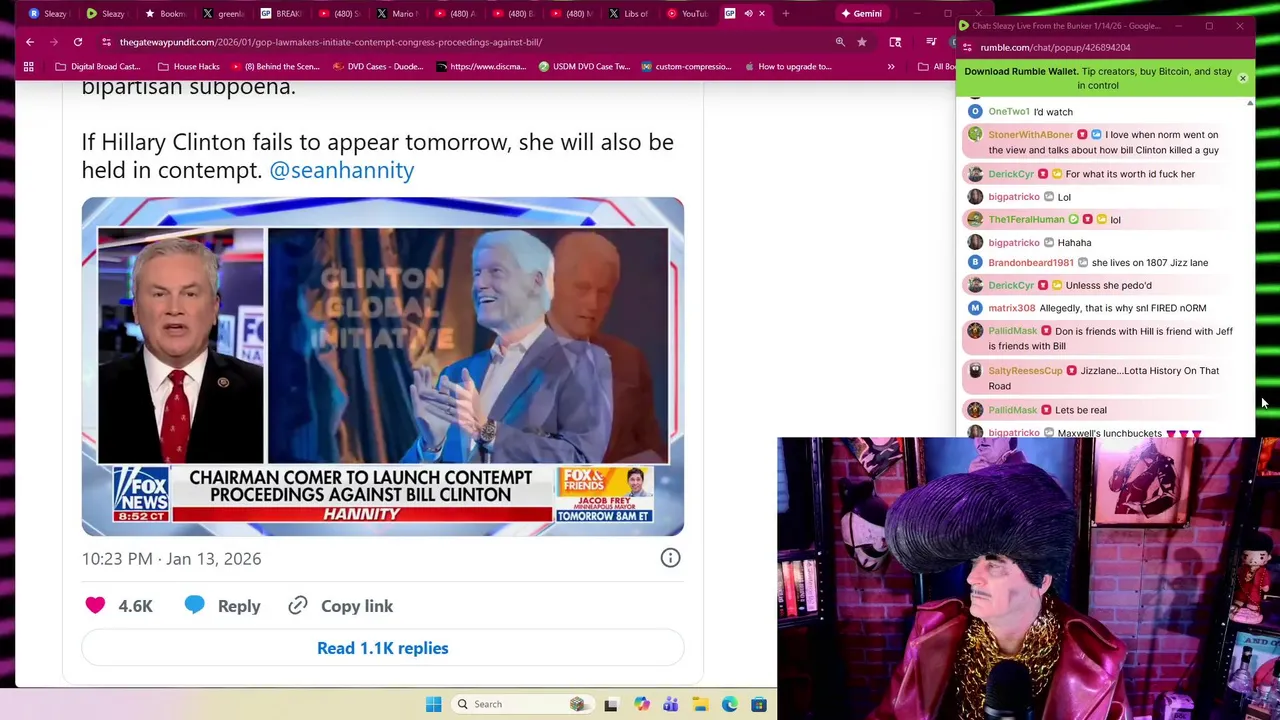
Task: Click the zoom magnifier icon in address bar
Action: [840, 42]
